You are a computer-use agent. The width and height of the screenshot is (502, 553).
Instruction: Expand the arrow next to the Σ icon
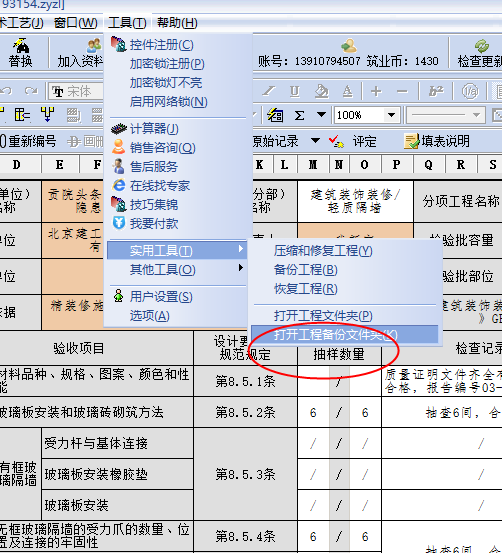click(x=321, y=115)
